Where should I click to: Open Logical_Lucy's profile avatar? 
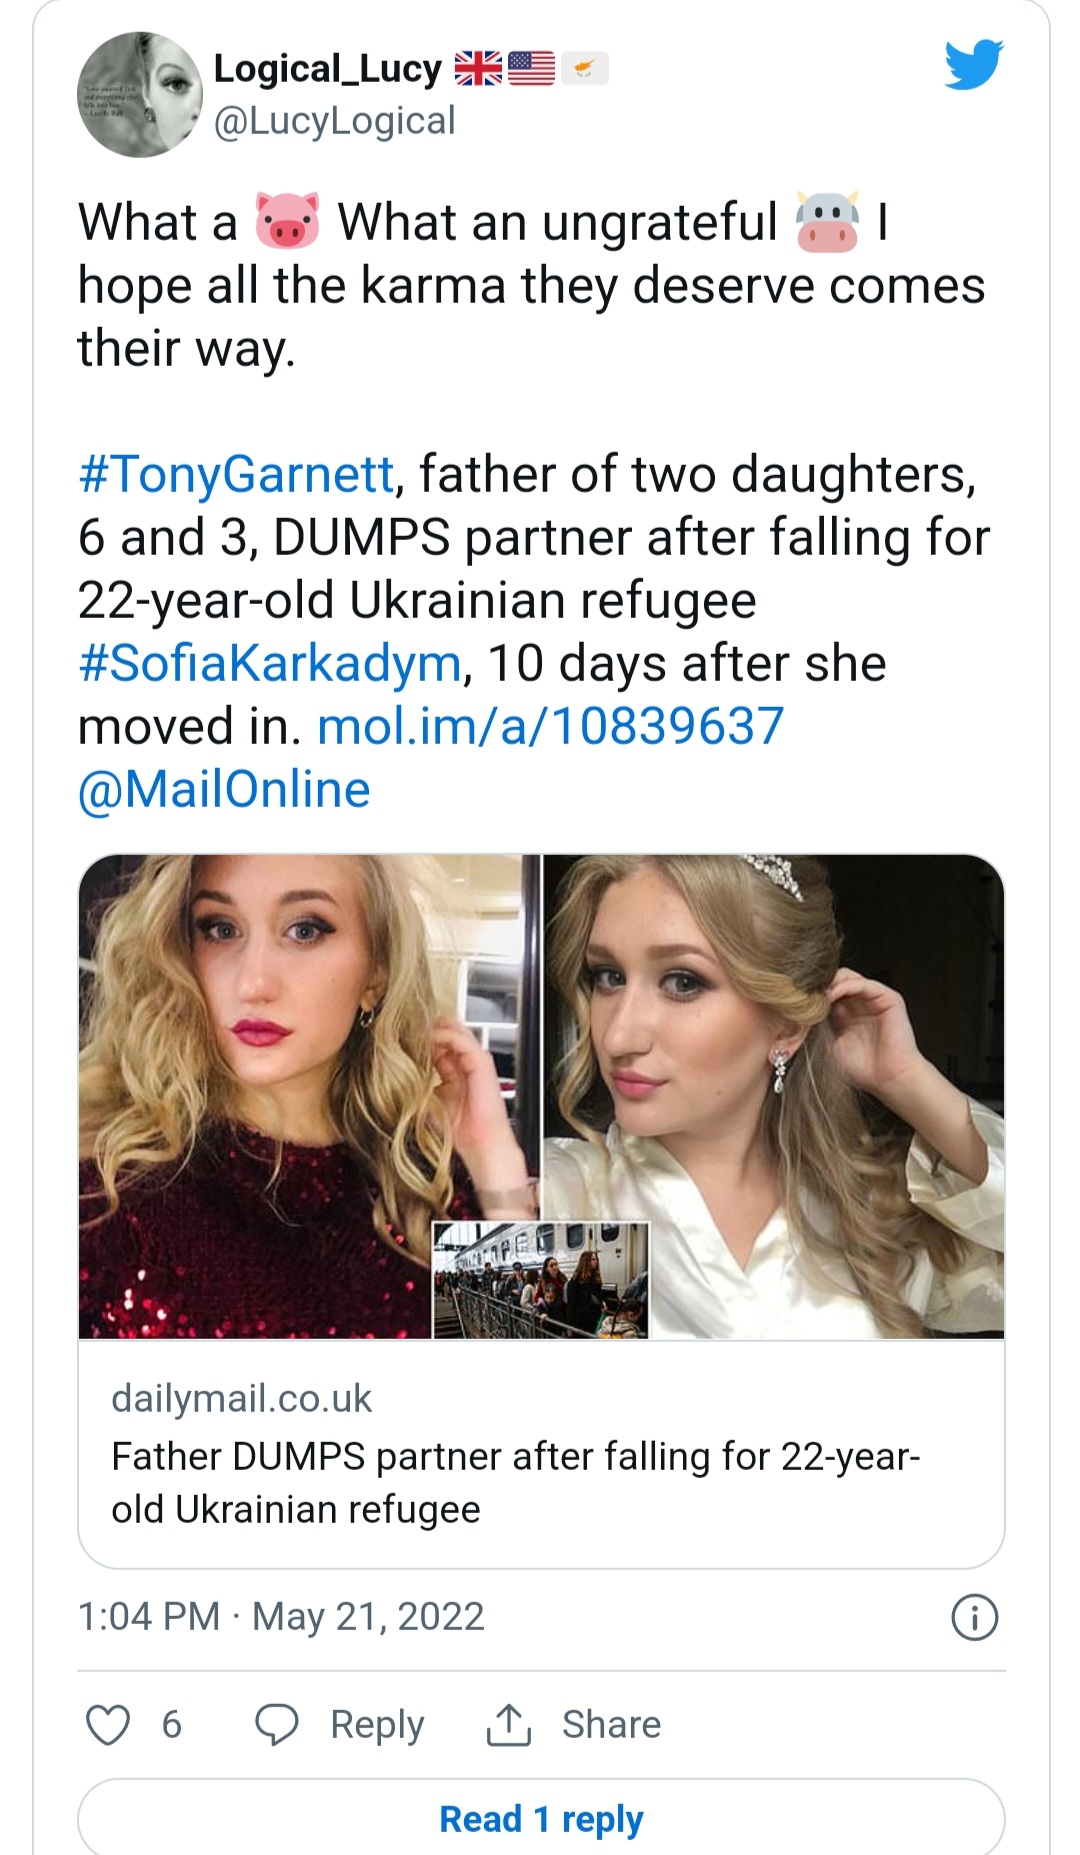[x=140, y=95]
